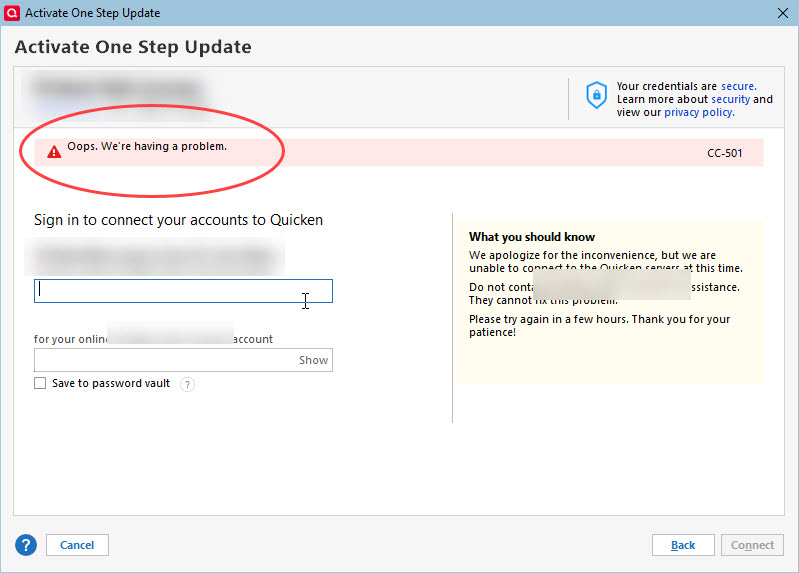This screenshot has height=573, width=799.
Task: Click the blue help question mark icon
Action: 26,545
